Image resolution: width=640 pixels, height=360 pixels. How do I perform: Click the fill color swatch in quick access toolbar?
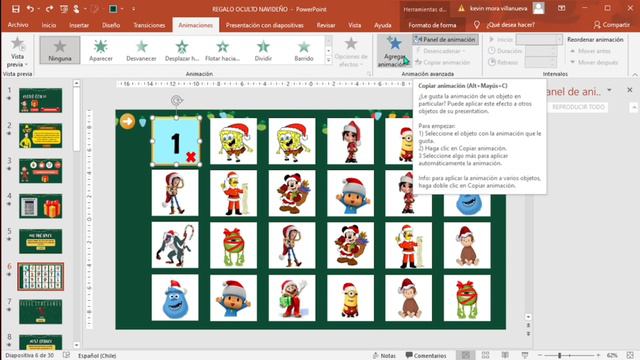pos(113,9)
